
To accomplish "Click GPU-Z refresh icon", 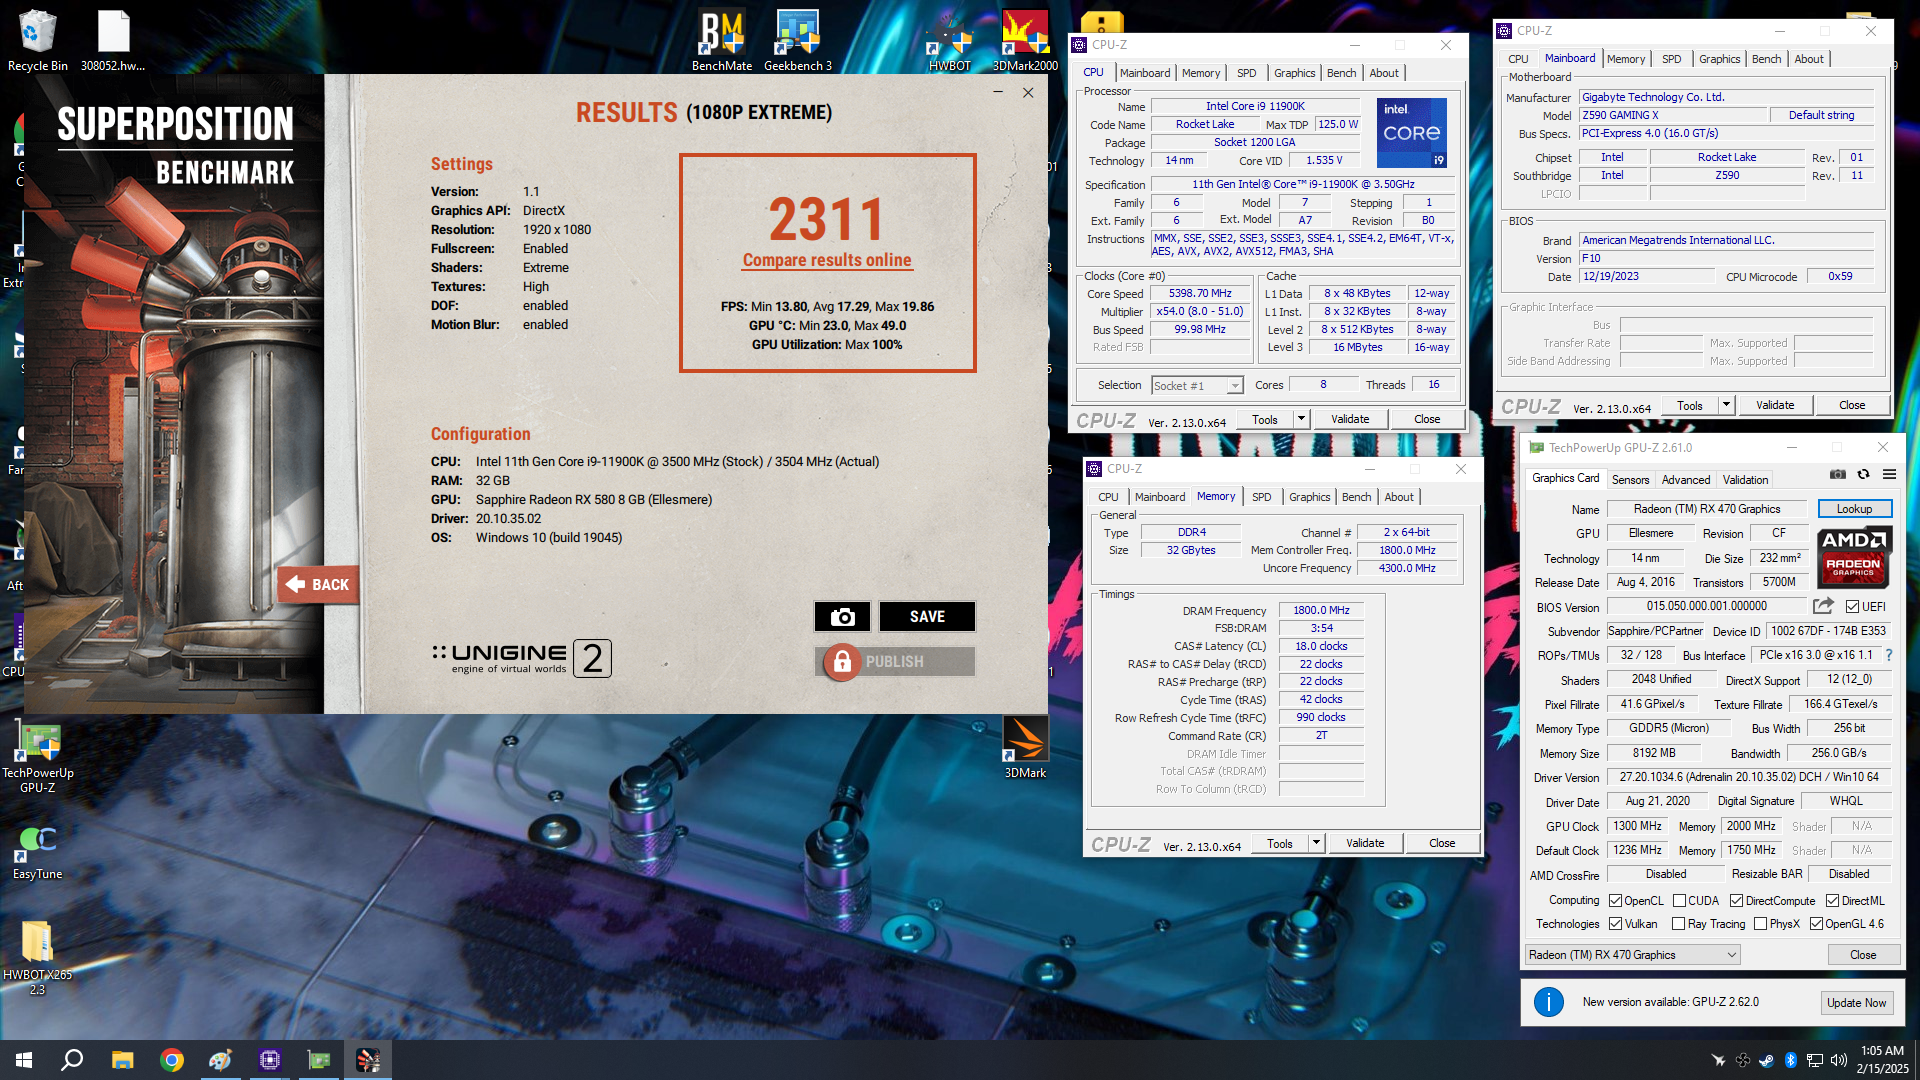I will tap(1863, 474).
